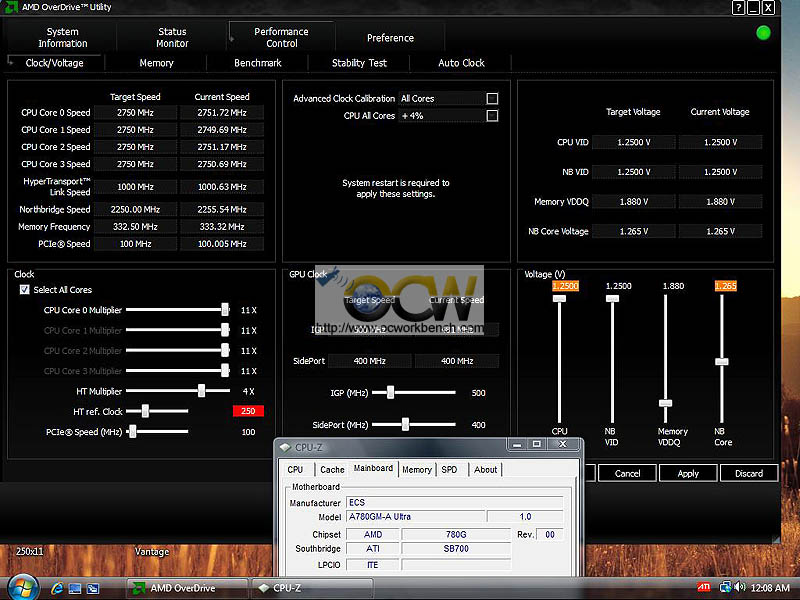Click the NB Core Voltage 1.265 V target field
The width and height of the screenshot is (800, 600).
pos(634,231)
